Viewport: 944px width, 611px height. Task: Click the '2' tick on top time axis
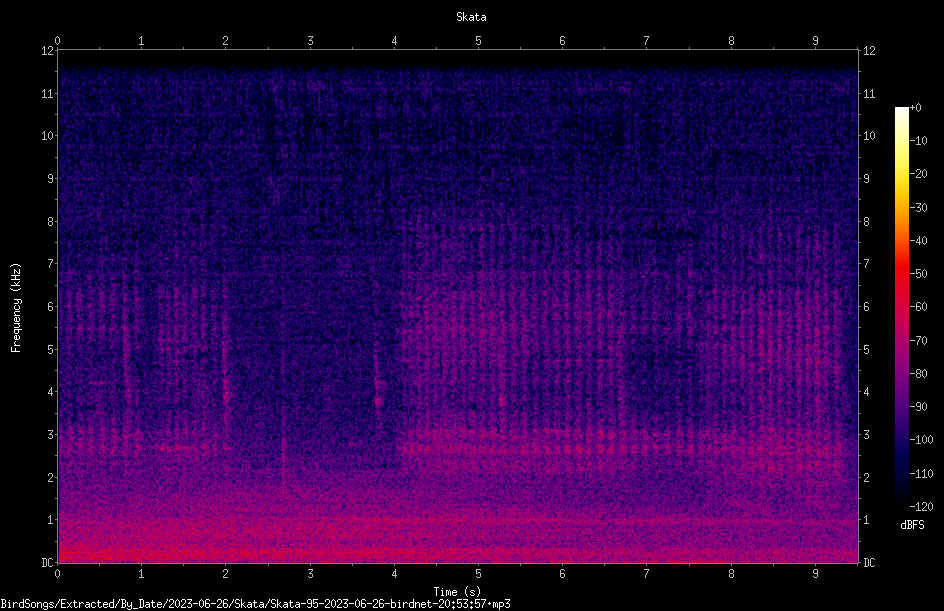[226, 40]
